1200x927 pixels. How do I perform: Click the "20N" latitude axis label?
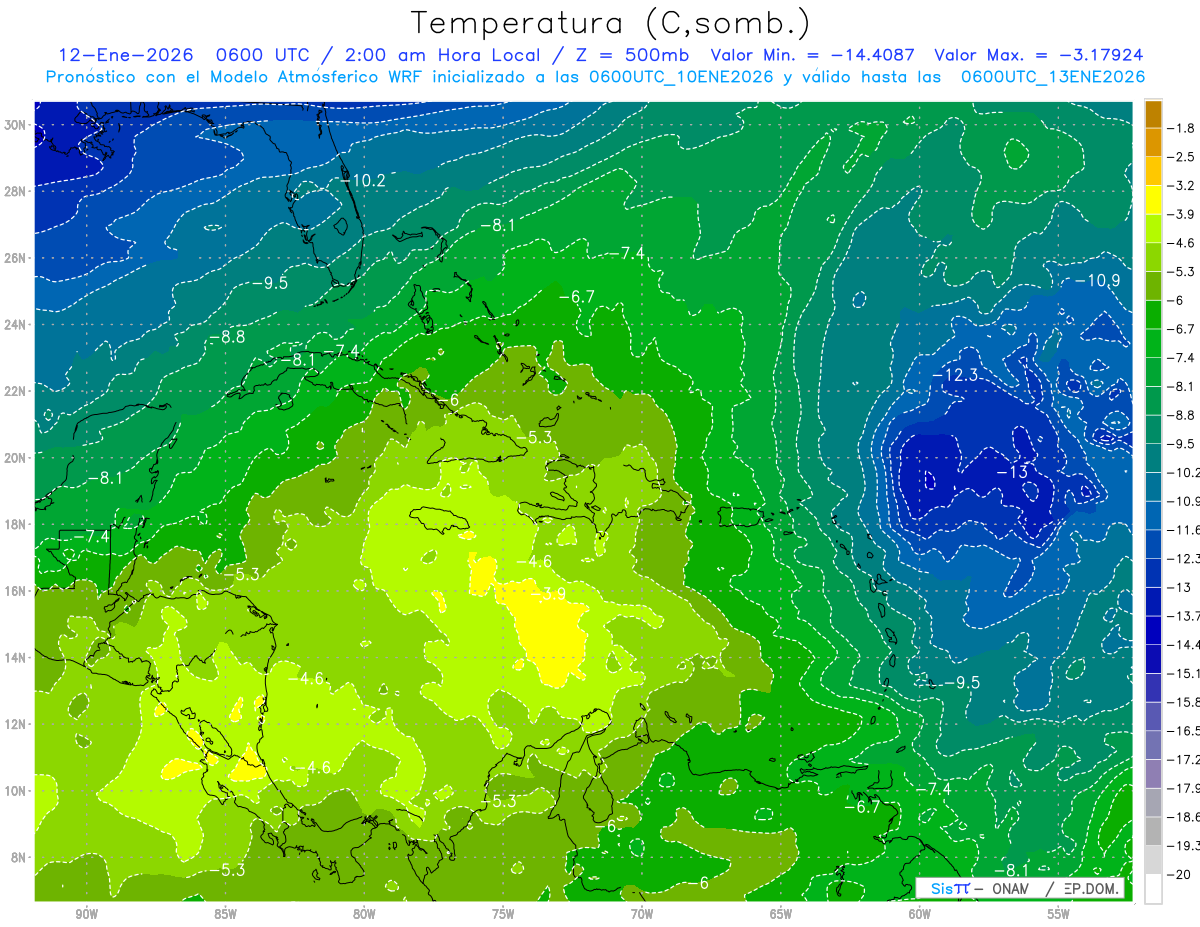pos(16,457)
